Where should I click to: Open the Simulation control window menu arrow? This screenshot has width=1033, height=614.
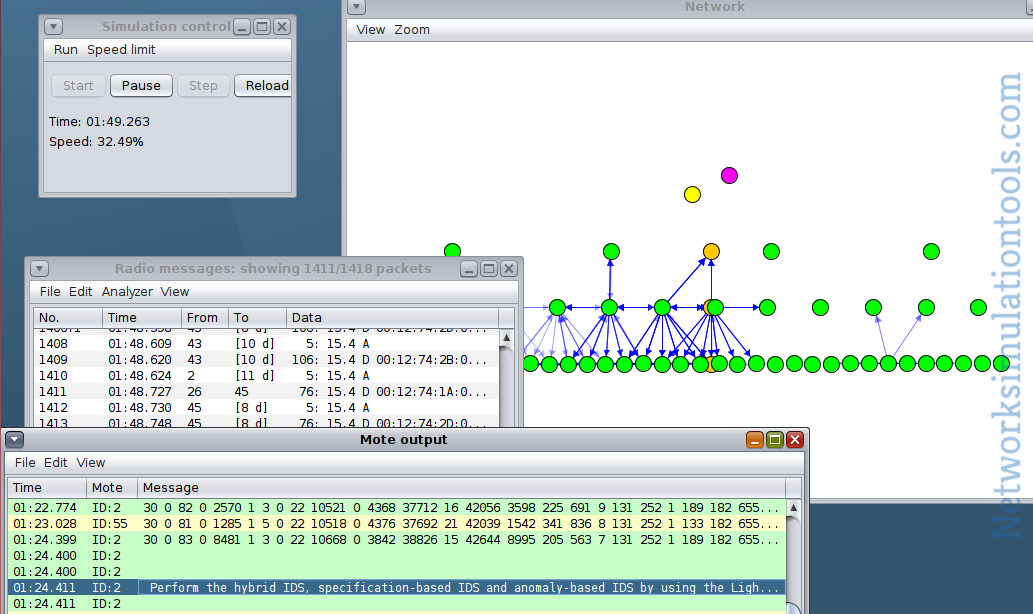pos(53,27)
